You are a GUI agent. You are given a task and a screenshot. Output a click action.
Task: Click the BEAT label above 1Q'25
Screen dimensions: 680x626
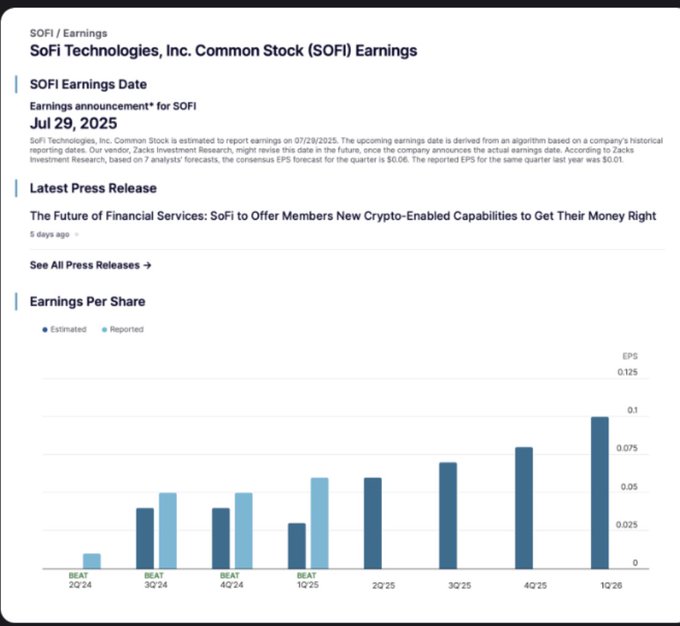click(x=306, y=575)
